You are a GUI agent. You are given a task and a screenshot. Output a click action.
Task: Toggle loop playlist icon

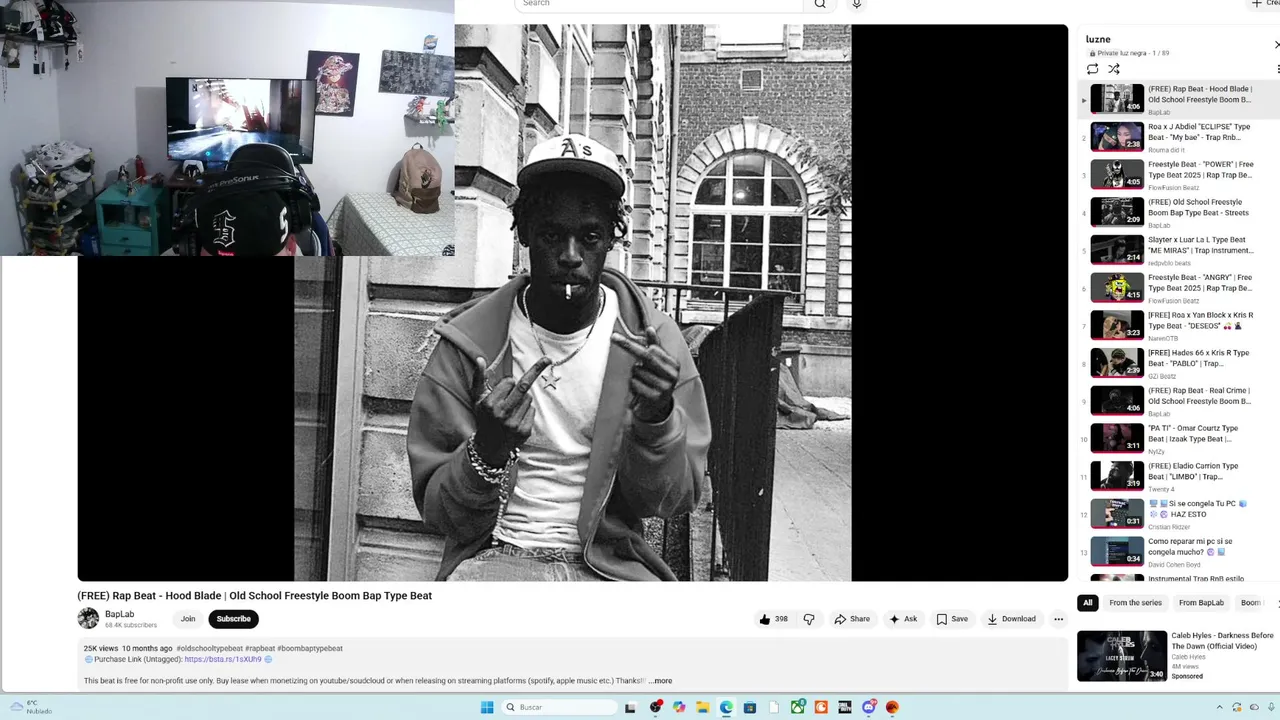[x=1092, y=69]
